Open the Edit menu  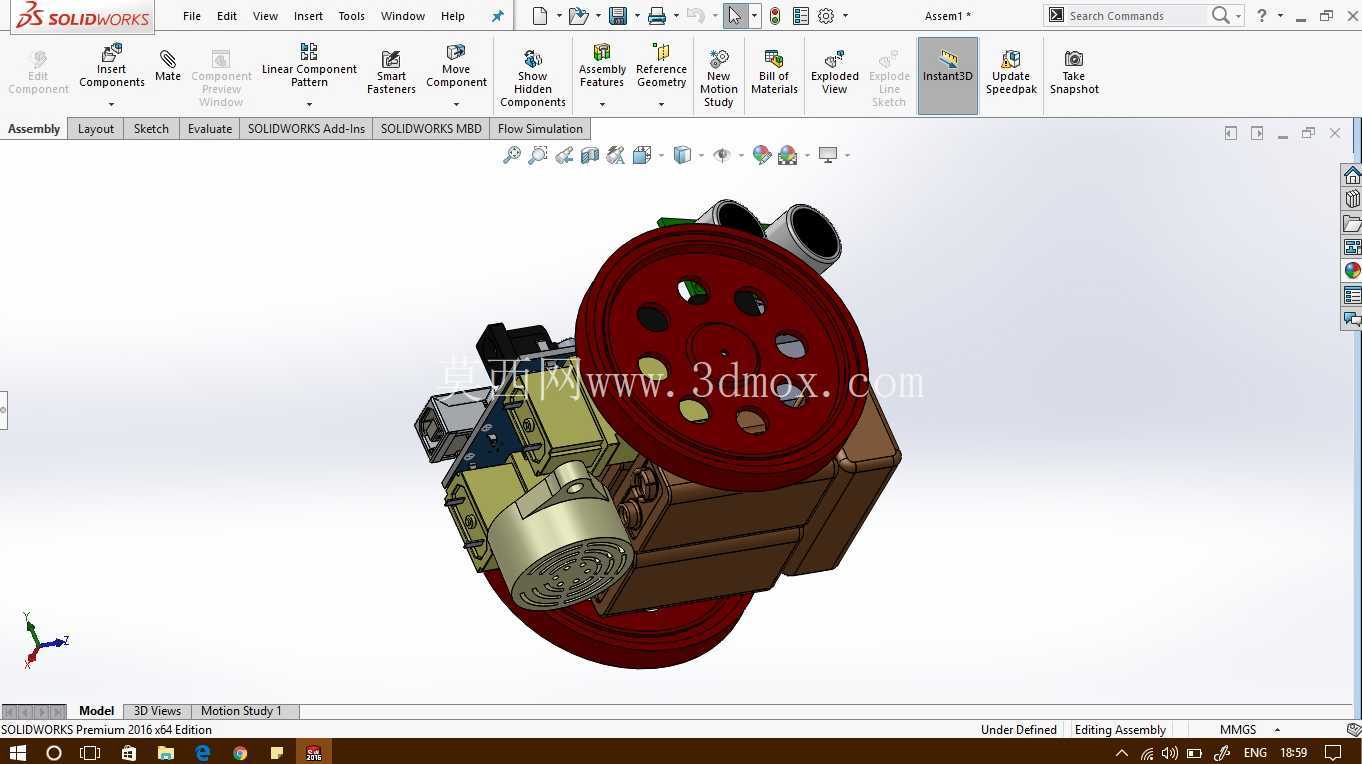pyautogui.click(x=227, y=16)
